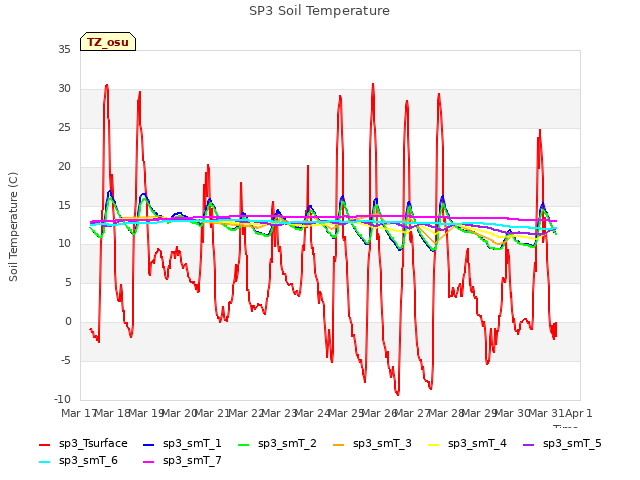Click the blue sp3_smT_1 legend swatch
The width and height of the screenshot is (640, 480).
149,444
